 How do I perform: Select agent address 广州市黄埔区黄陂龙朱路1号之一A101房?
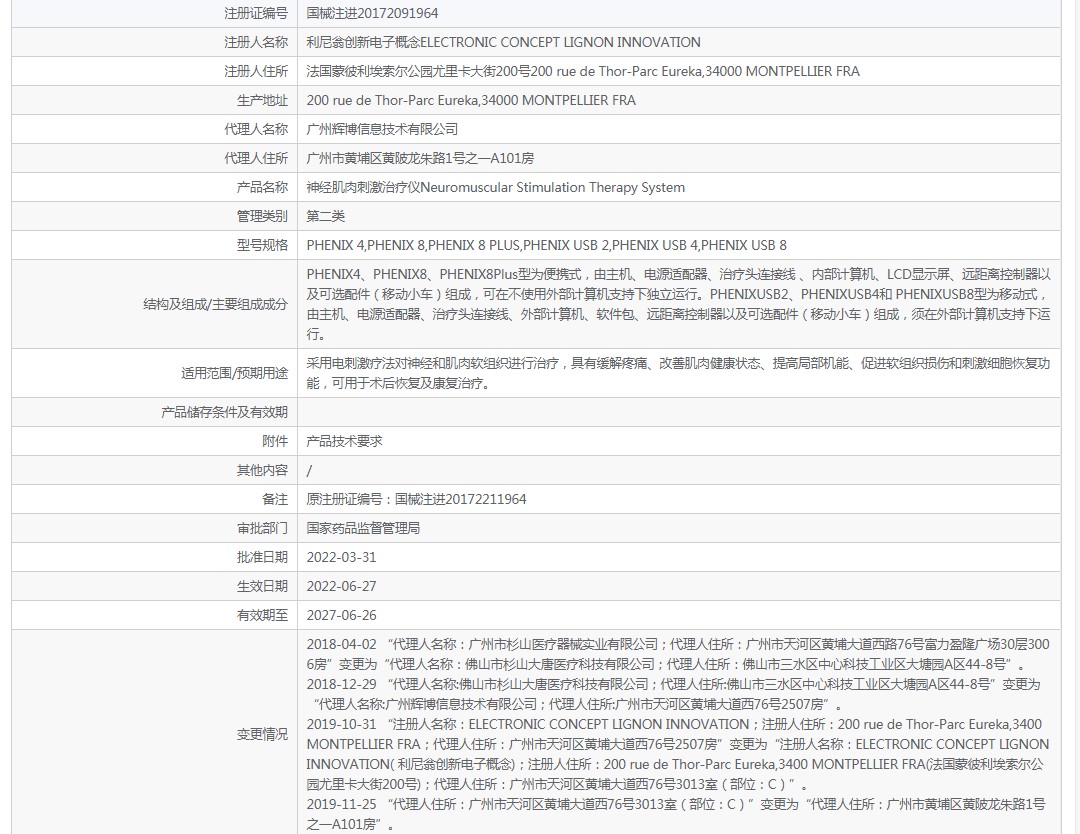420,158
